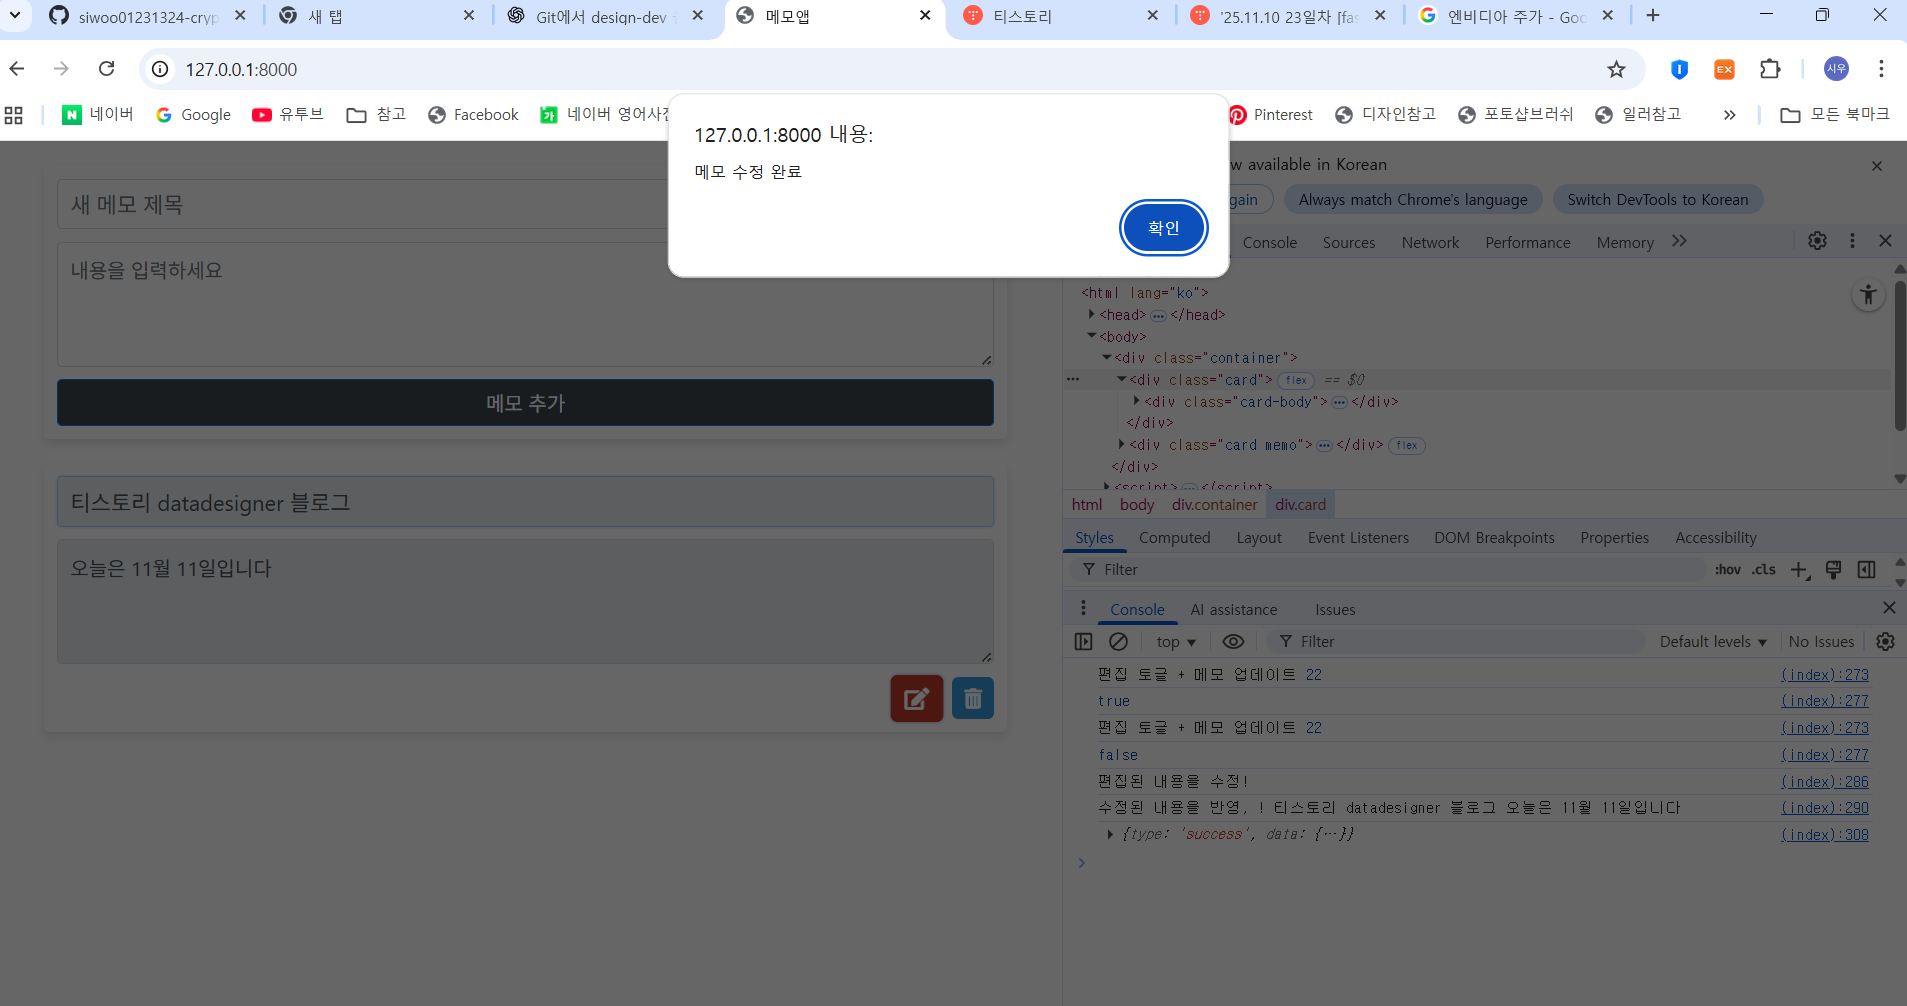The image size is (1907, 1006).
Task: Open a new browser tab with plus
Action: pos(1653,15)
